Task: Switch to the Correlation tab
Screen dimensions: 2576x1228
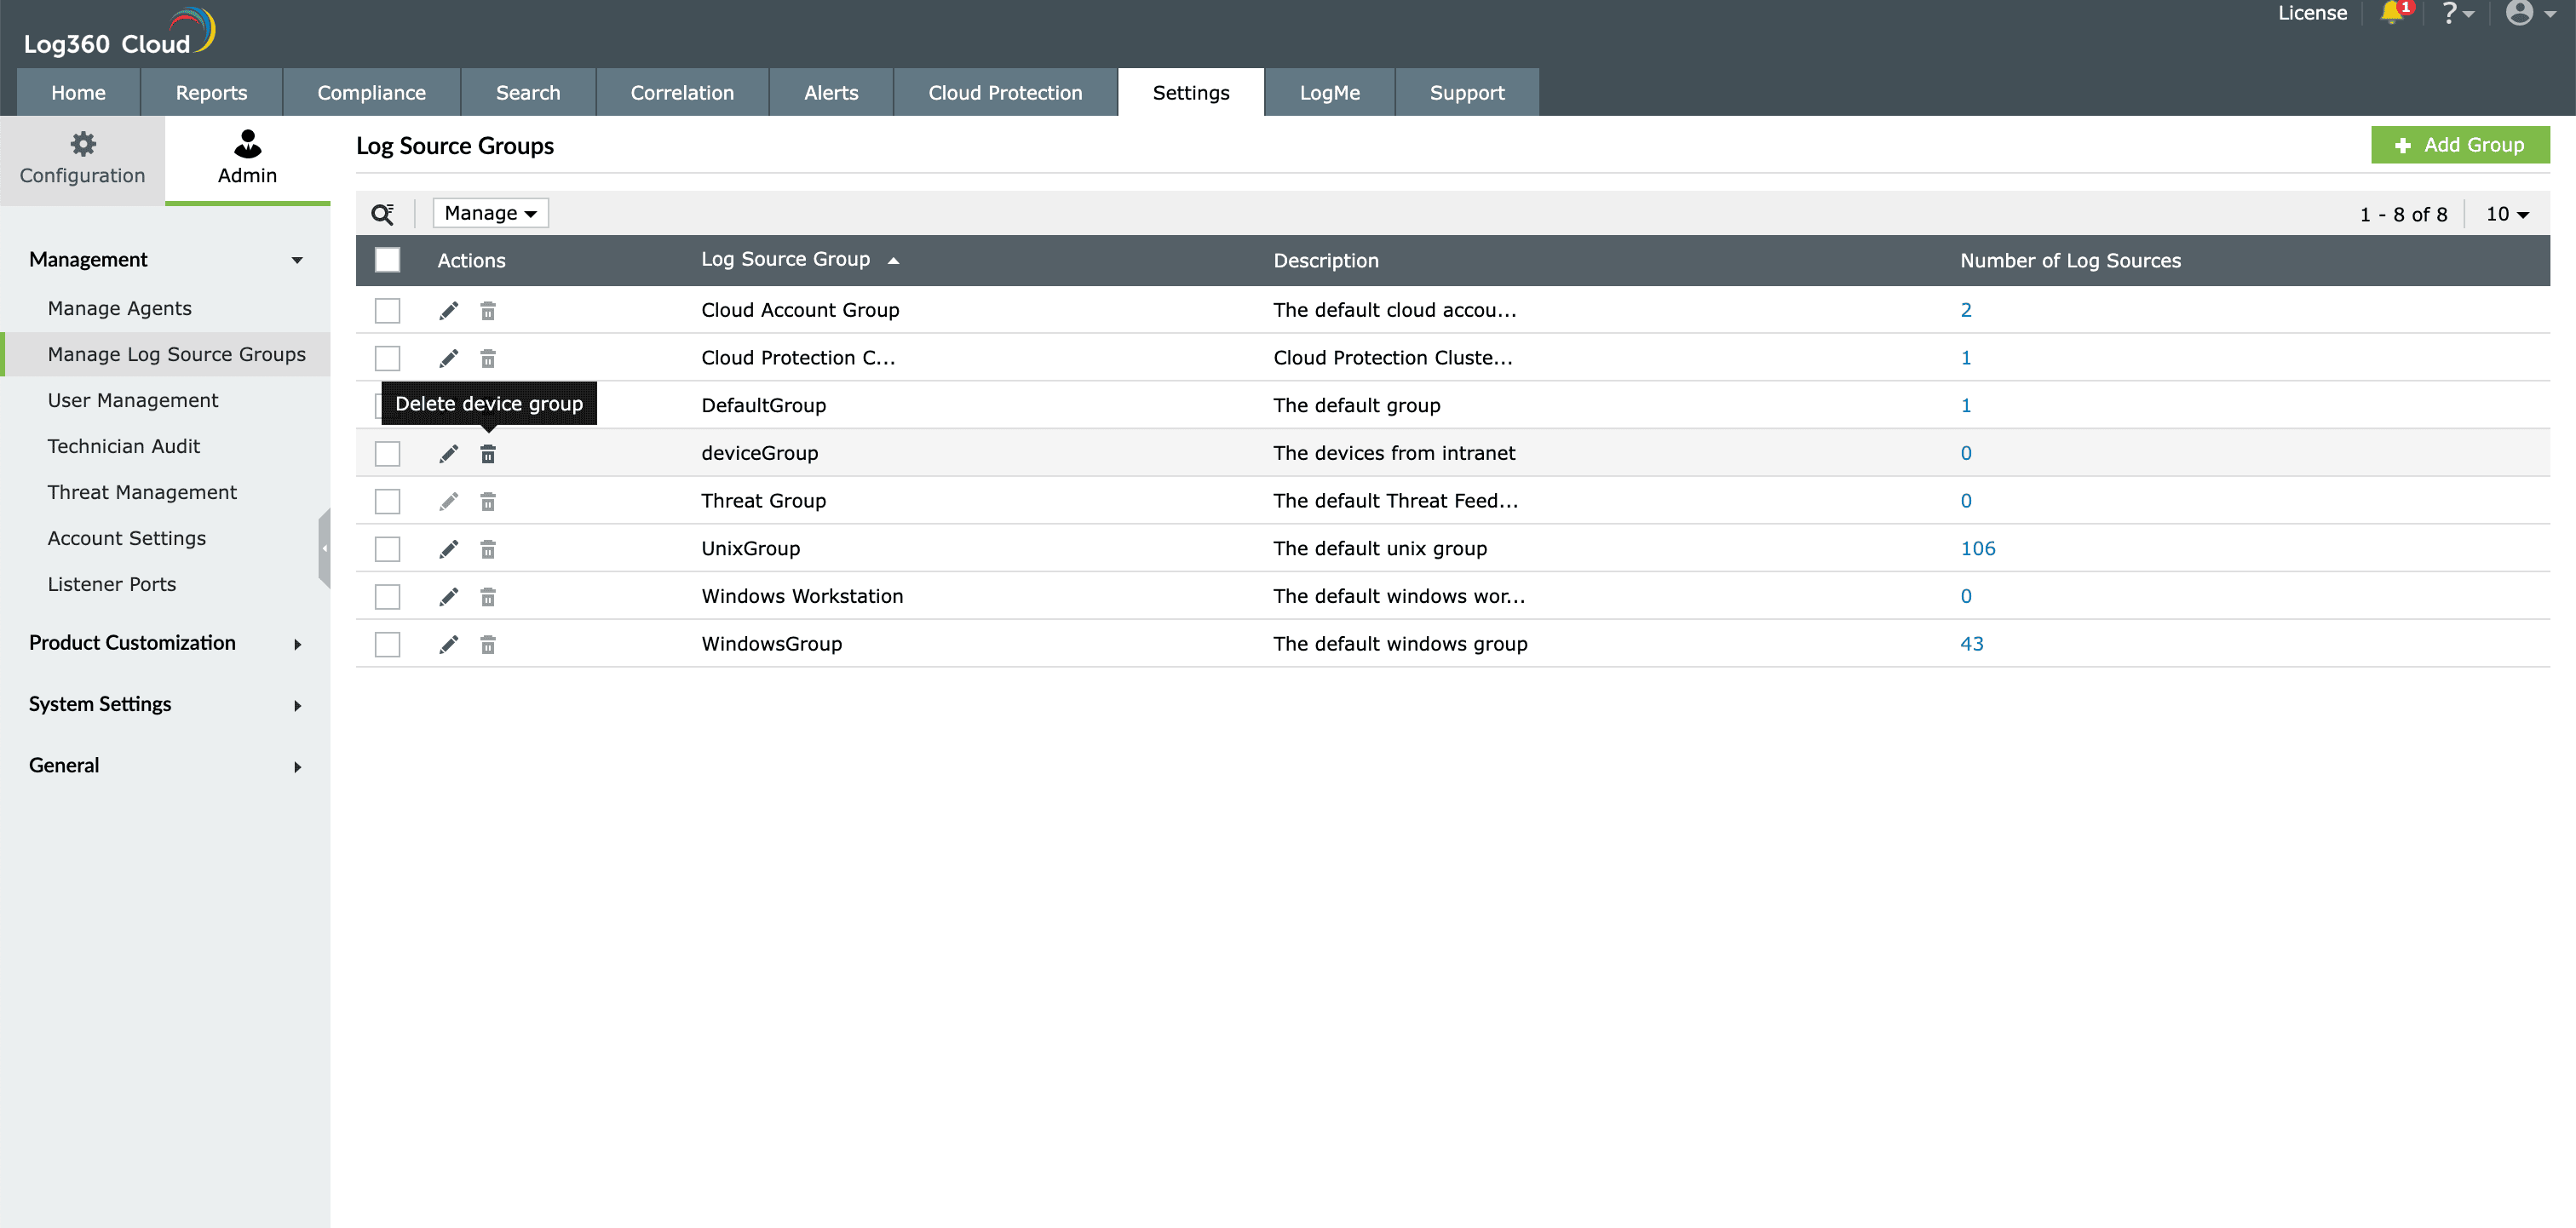Action: click(x=682, y=93)
